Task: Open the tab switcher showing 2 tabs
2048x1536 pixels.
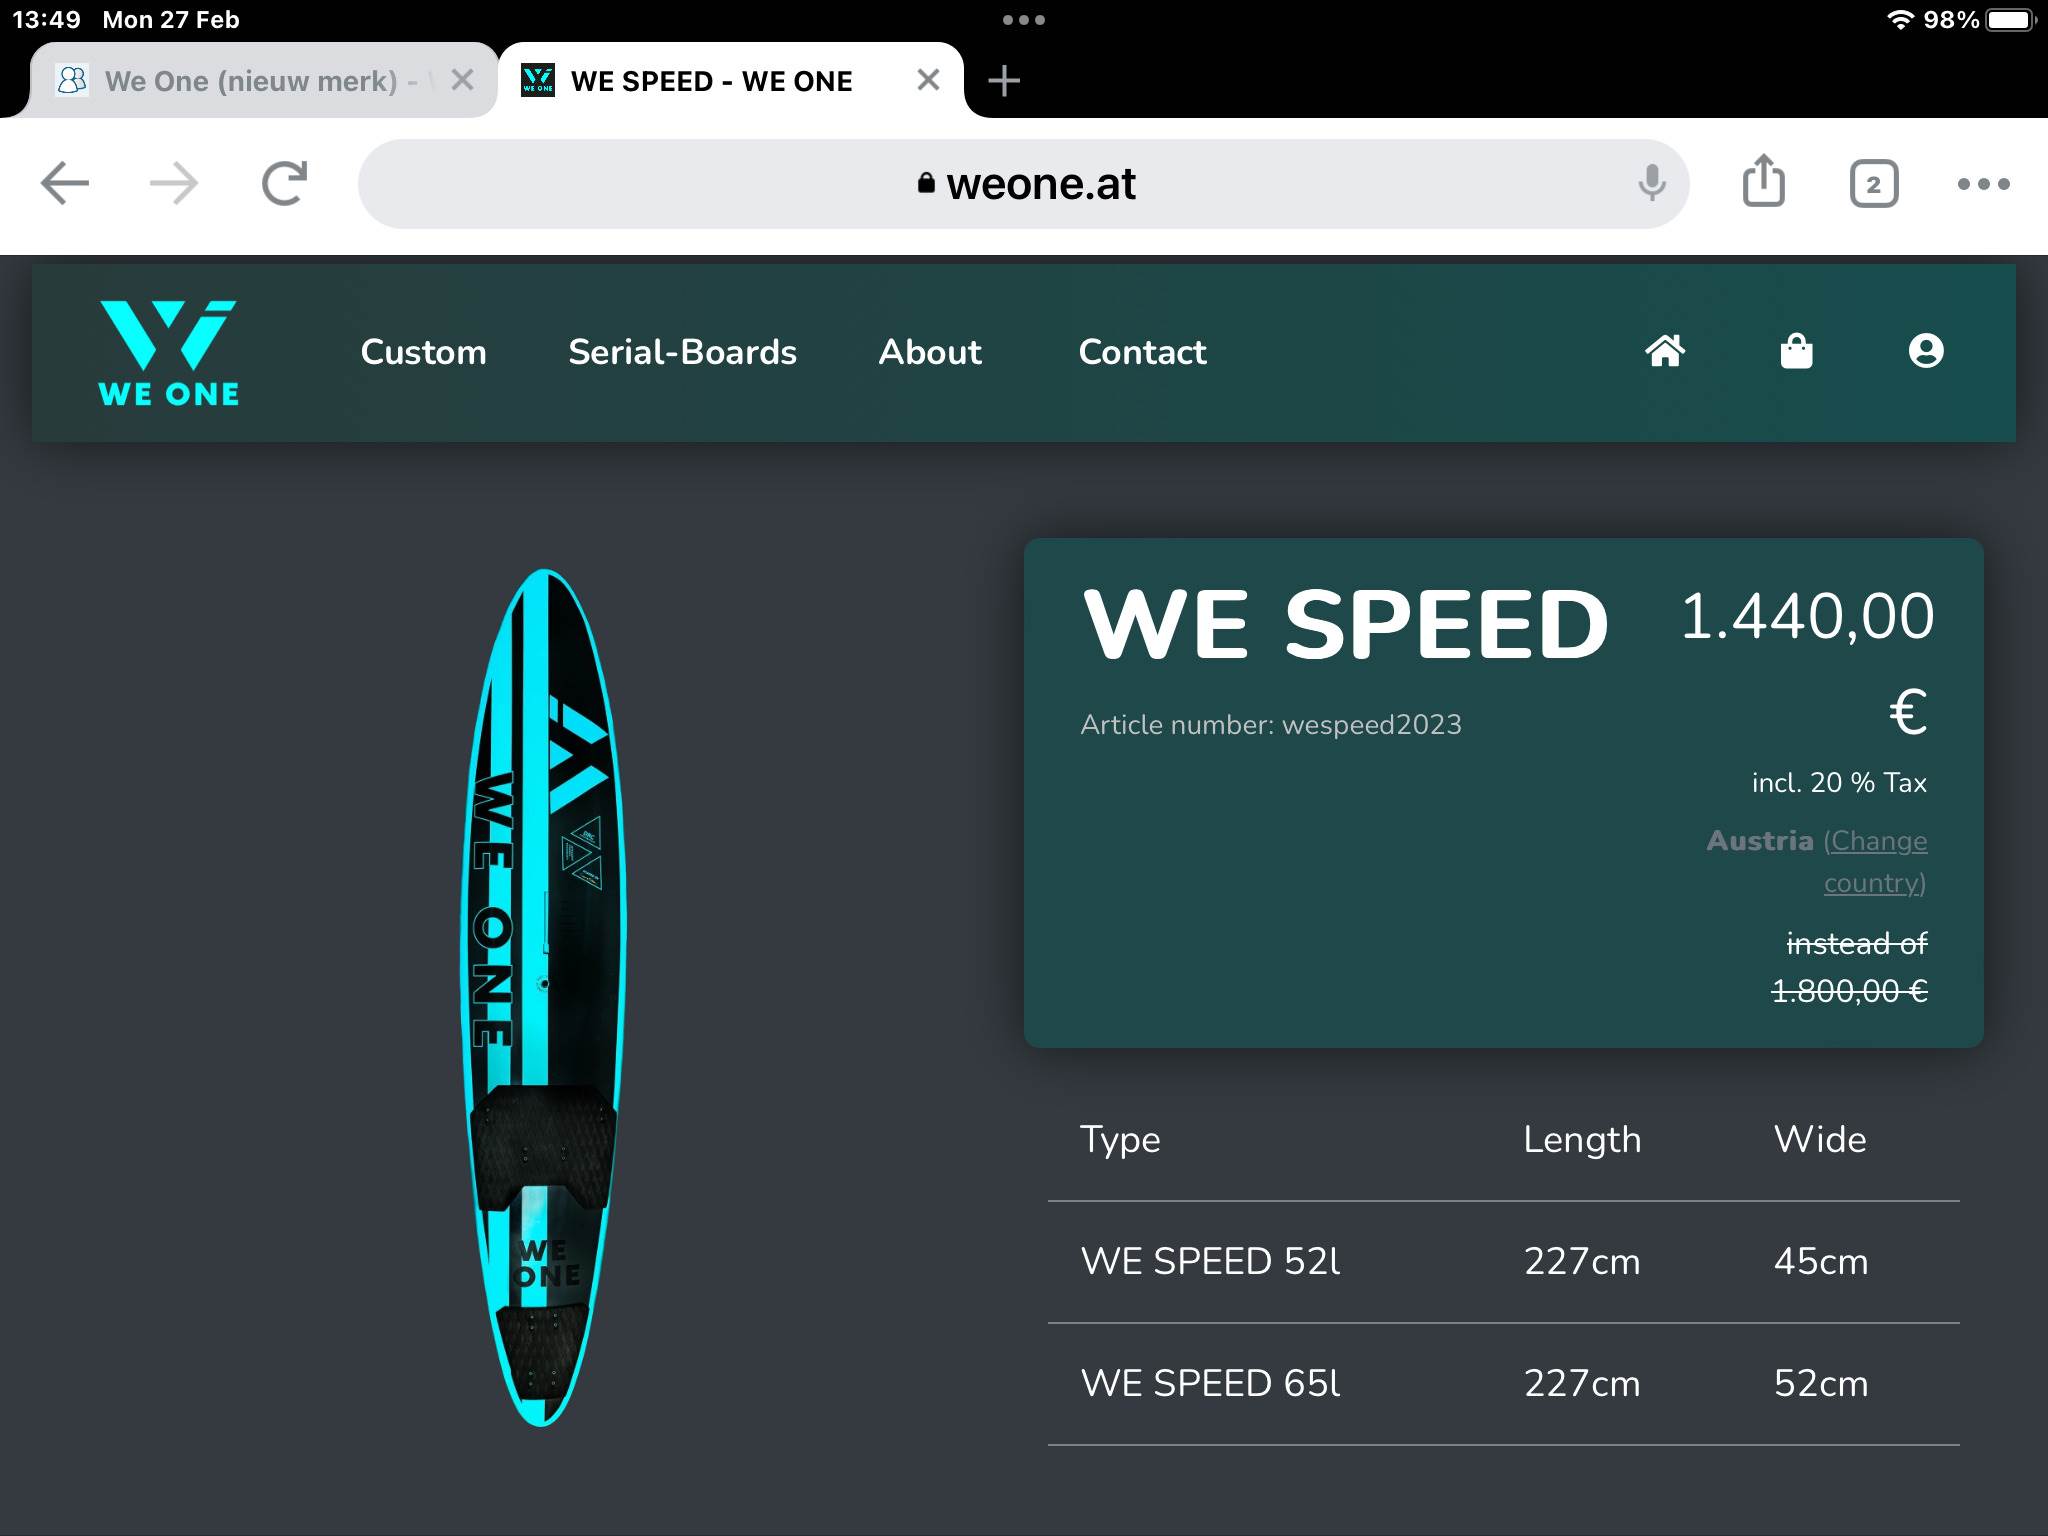Action: coord(1873,184)
